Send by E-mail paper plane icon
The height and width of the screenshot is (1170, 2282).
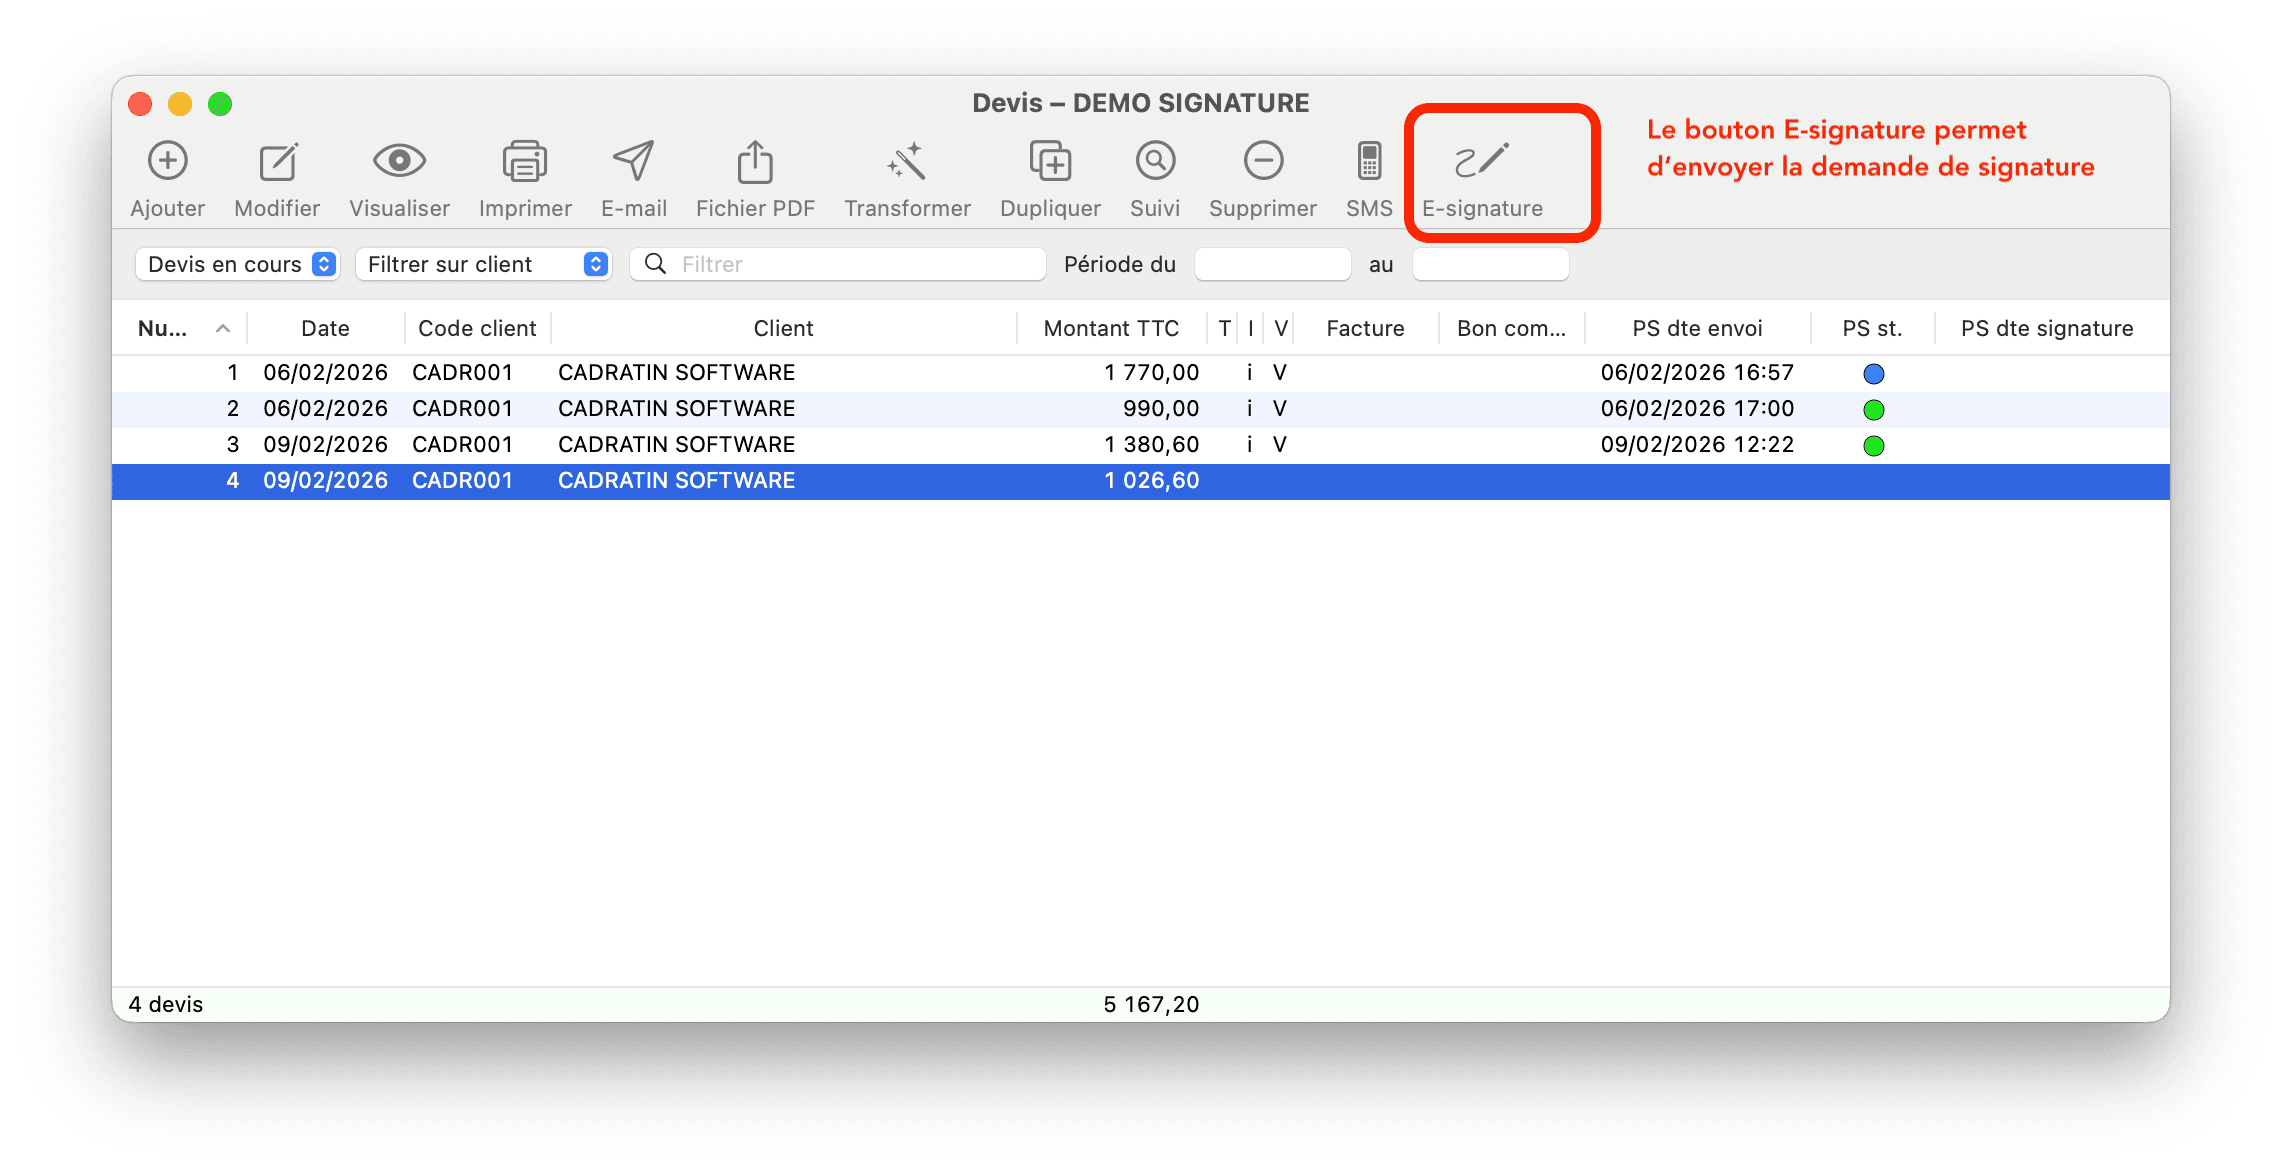(x=633, y=161)
